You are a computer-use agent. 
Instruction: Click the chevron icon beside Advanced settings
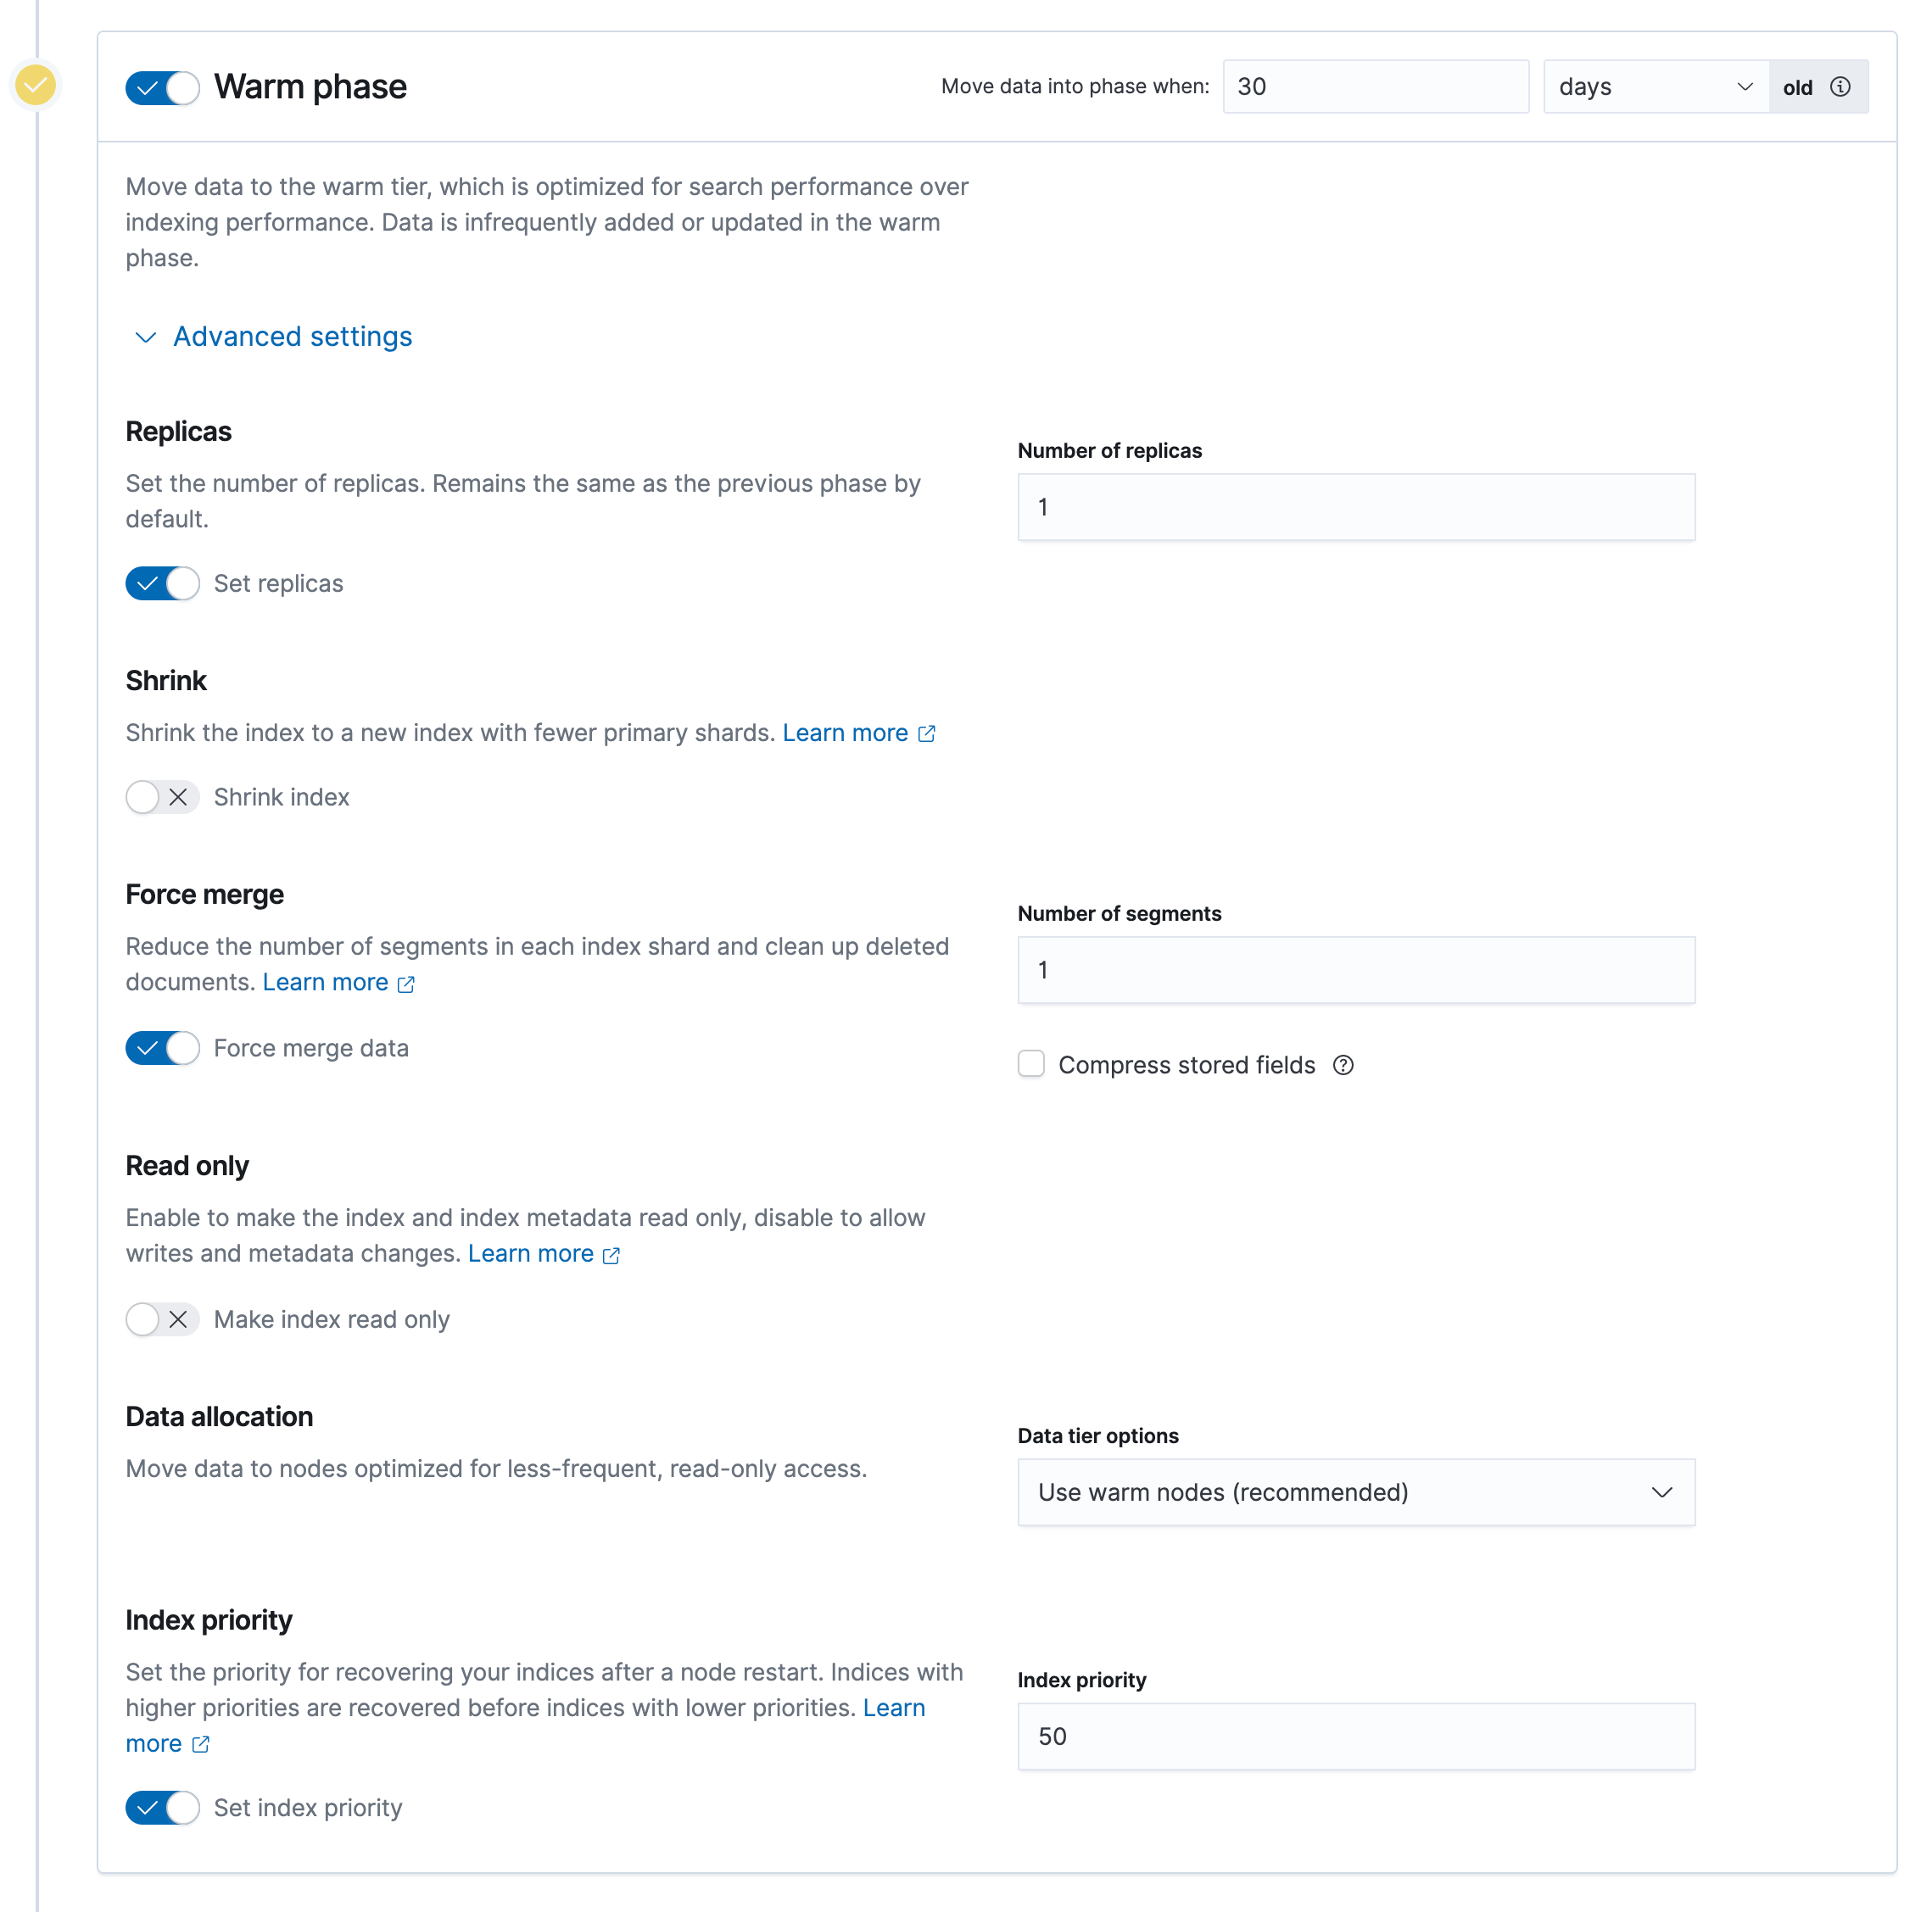[145, 337]
